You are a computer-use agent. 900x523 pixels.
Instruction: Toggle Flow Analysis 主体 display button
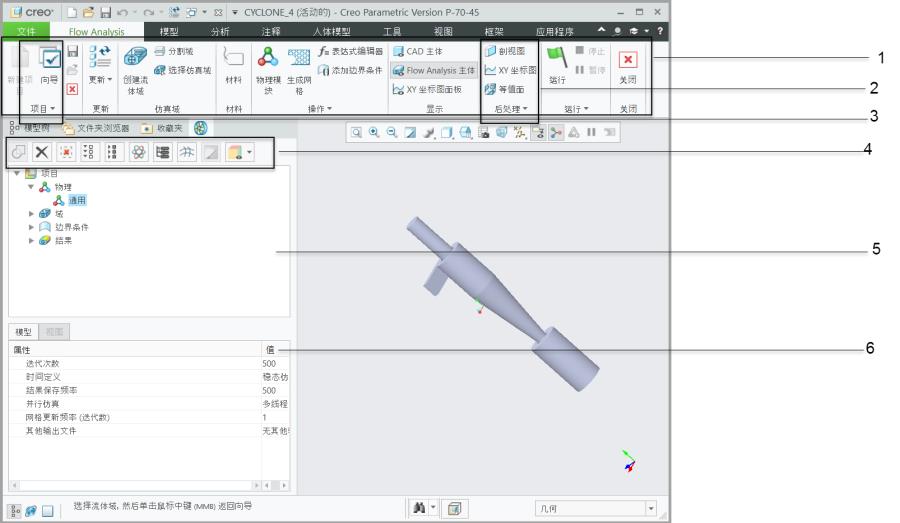tap(434, 70)
